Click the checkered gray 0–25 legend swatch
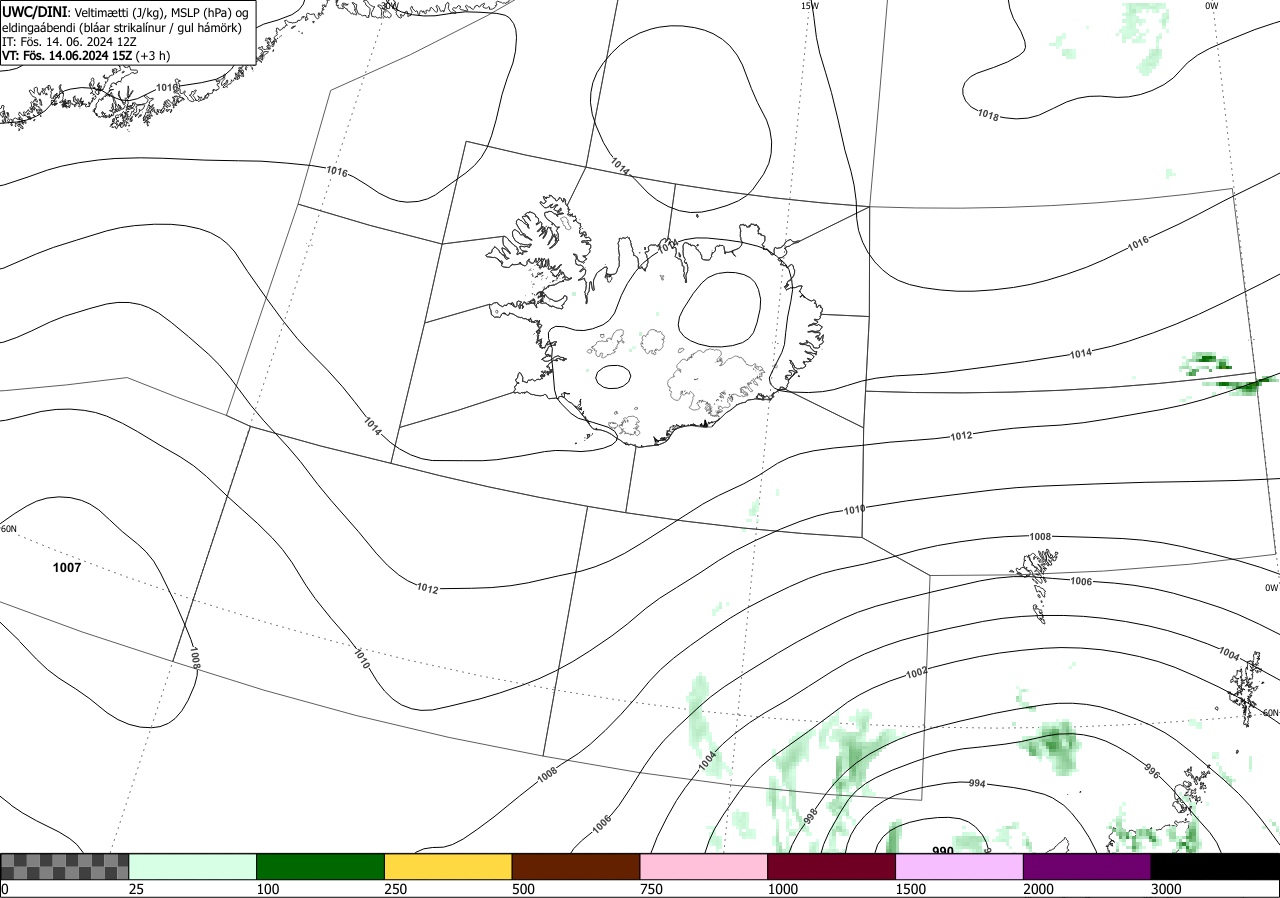The width and height of the screenshot is (1280, 898). tap(64, 866)
